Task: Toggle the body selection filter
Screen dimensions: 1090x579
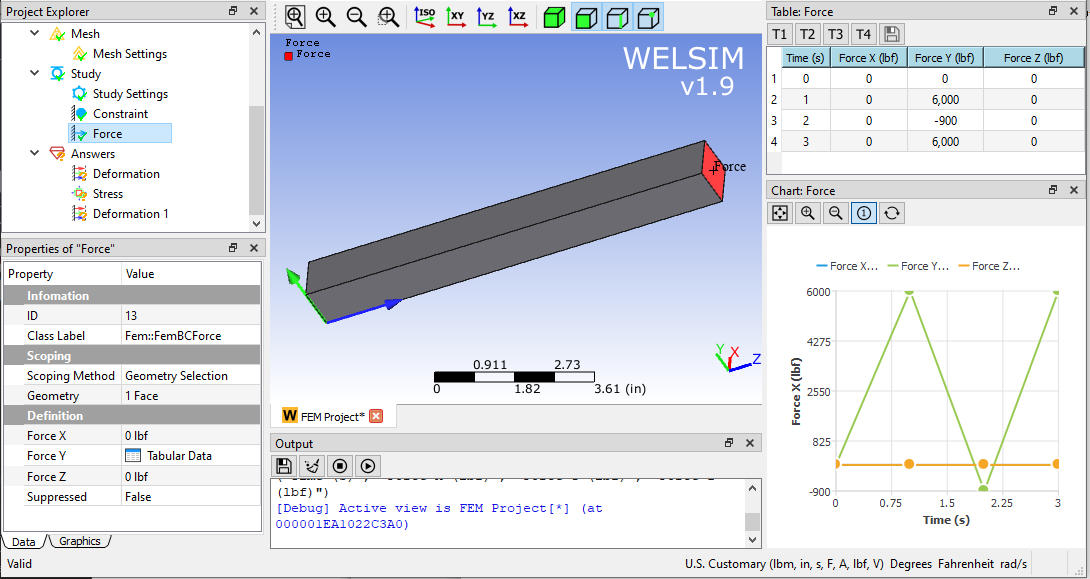Action: tap(555, 17)
